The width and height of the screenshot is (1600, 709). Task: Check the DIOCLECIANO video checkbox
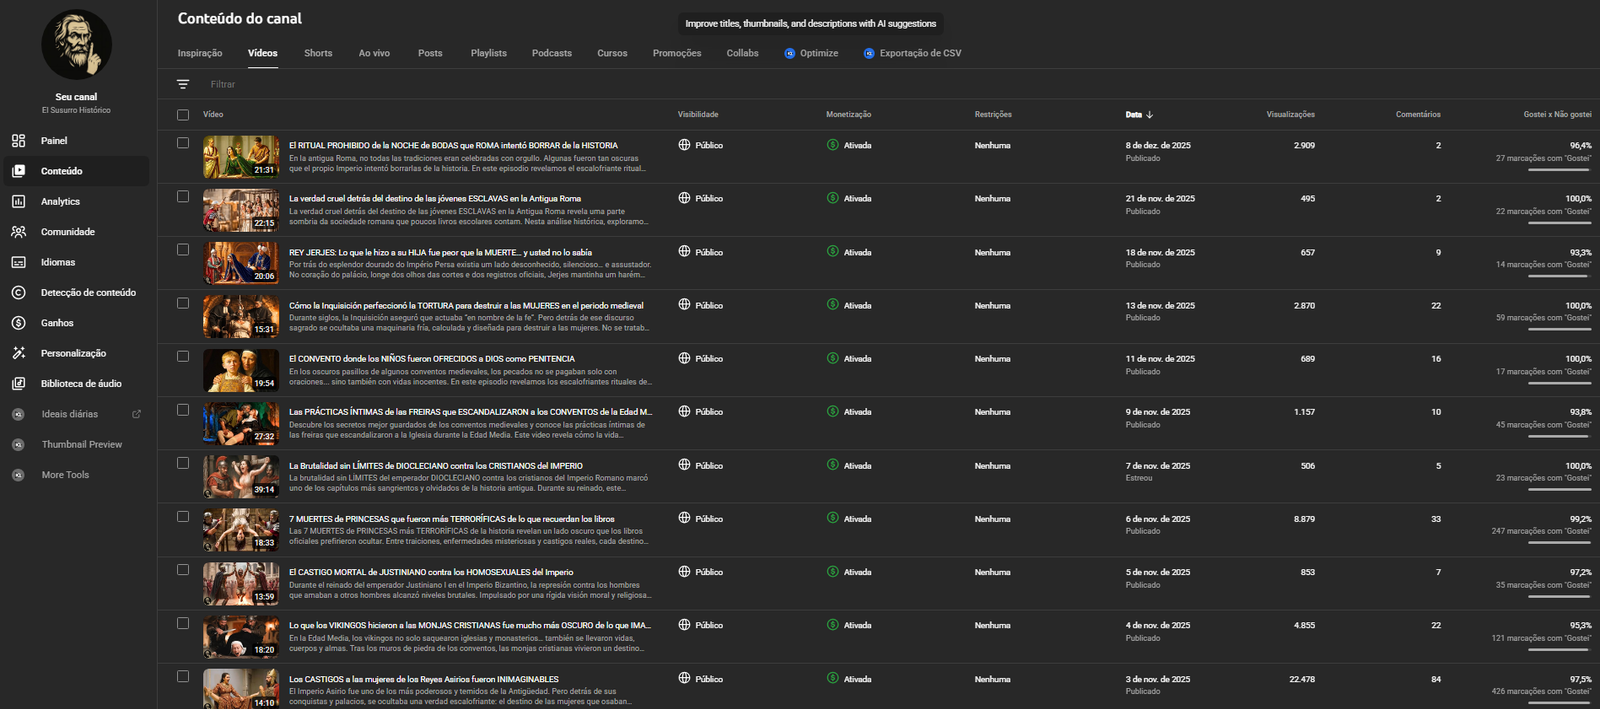tap(183, 463)
